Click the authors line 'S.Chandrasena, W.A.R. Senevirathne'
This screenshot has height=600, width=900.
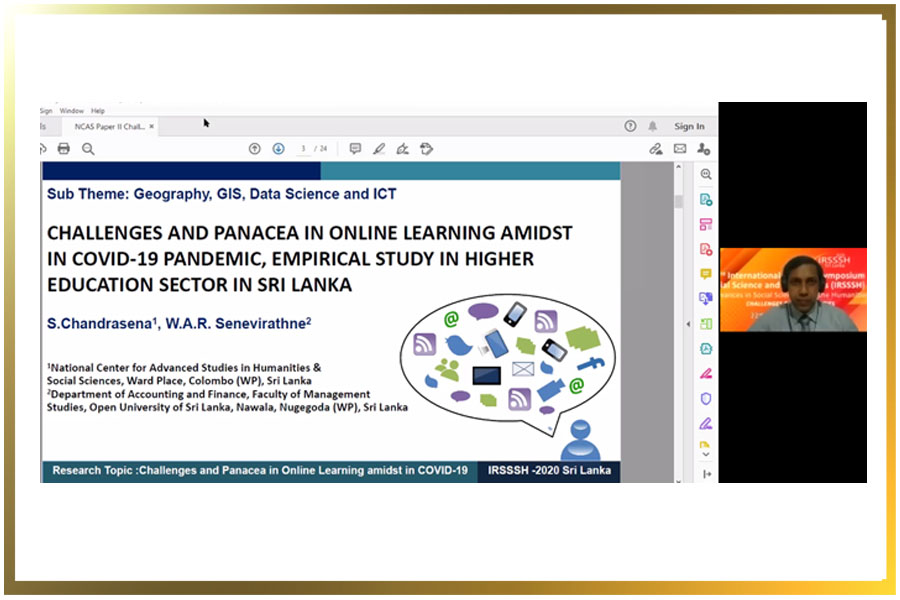[x=179, y=323]
